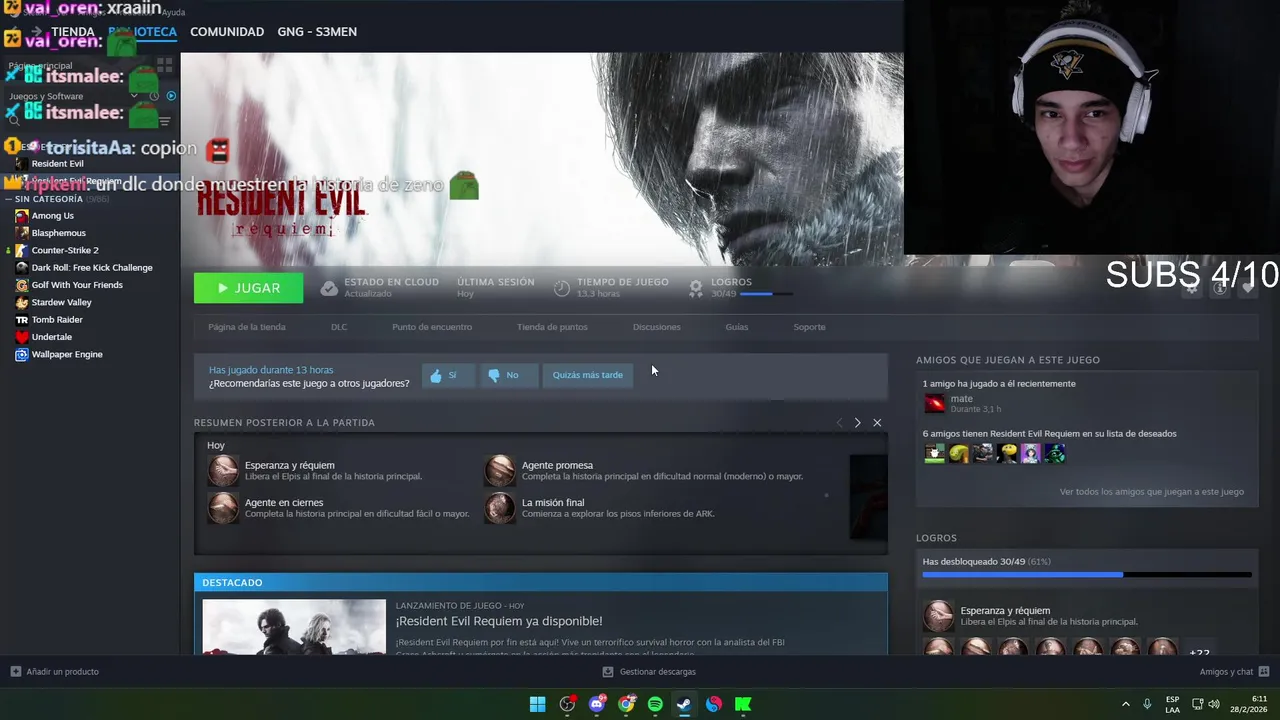The width and height of the screenshot is (1280, 720).
Task: Click Quizás más tarde button
Action: [588, 375]
